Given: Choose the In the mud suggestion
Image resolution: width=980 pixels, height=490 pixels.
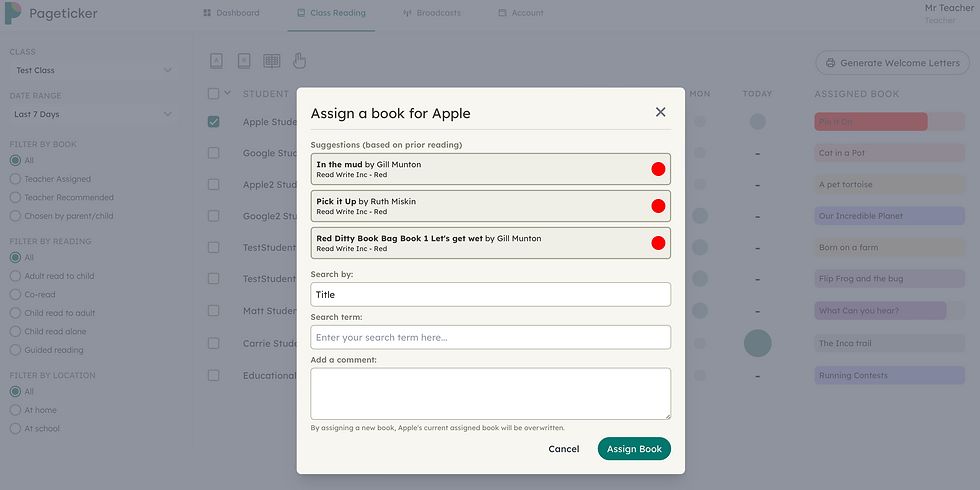Looking at the screenshot, I should click(491, 169).
